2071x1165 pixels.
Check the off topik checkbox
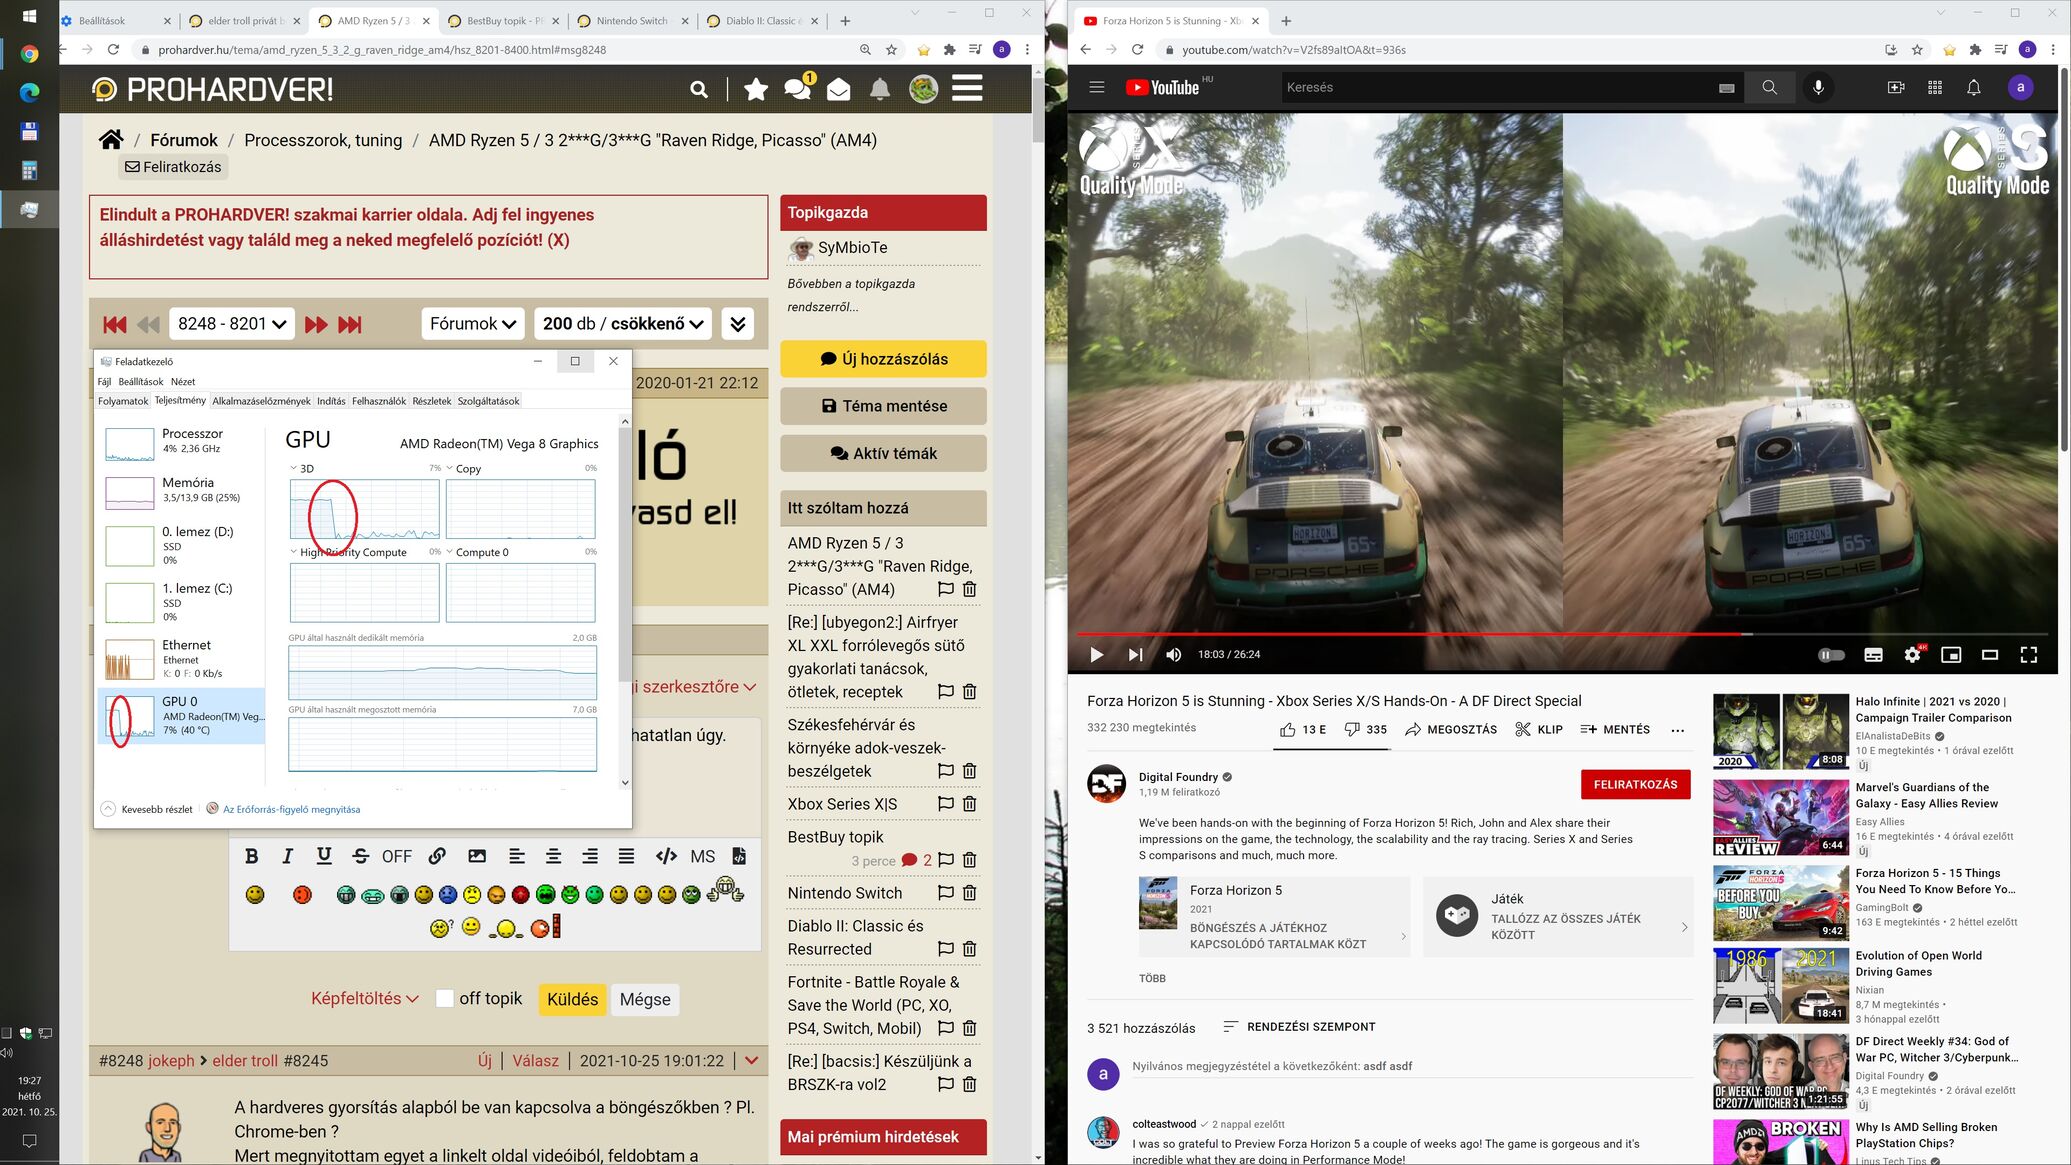[445, 998]
